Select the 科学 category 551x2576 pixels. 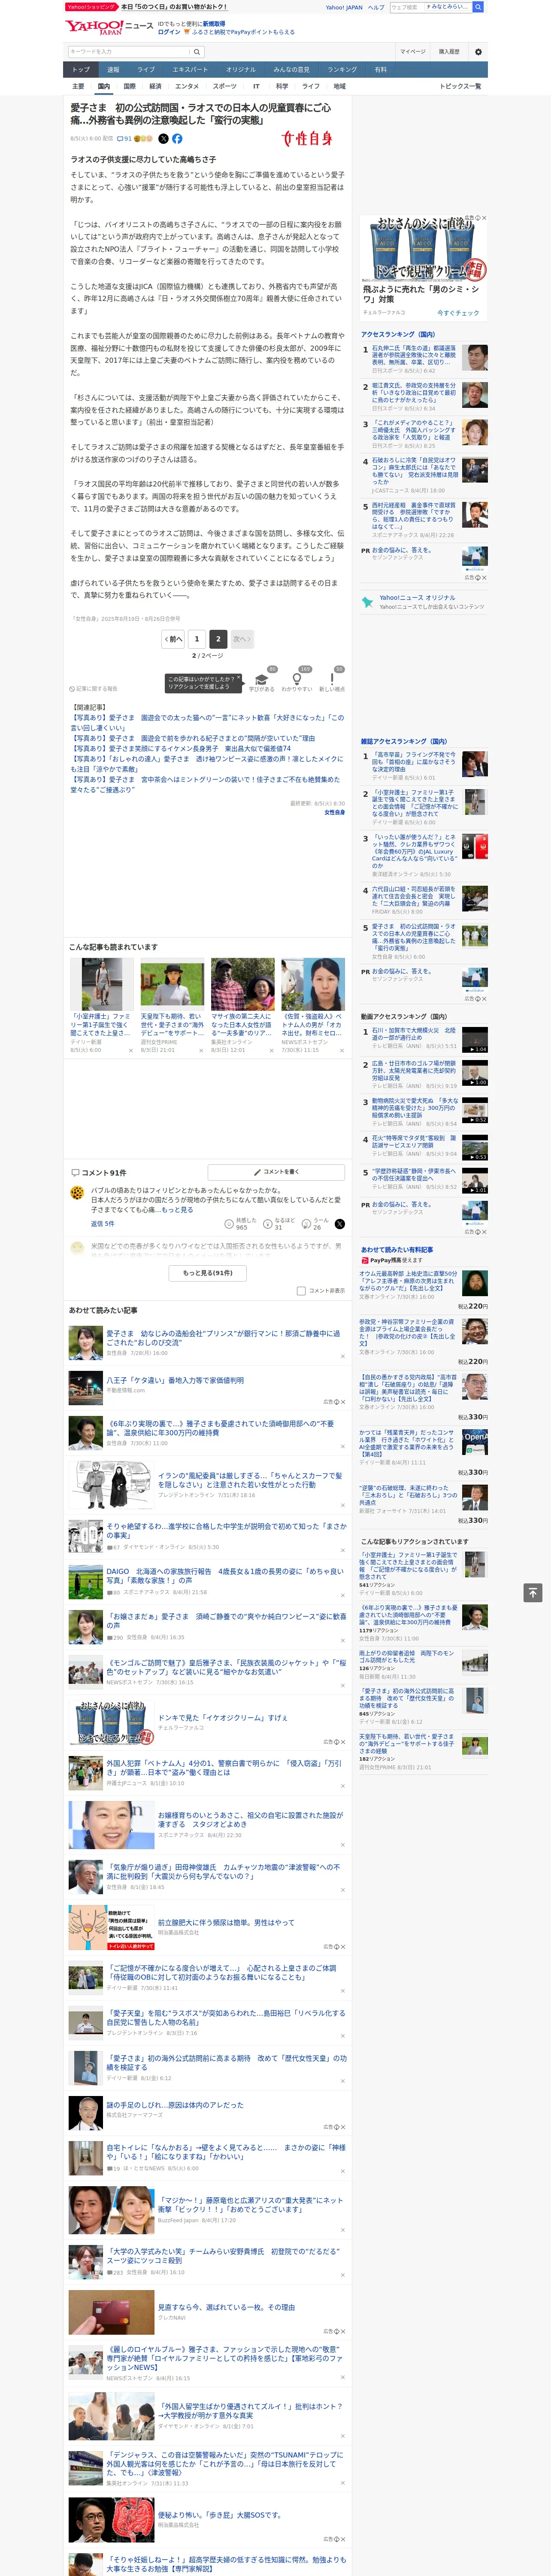point(282,86)
